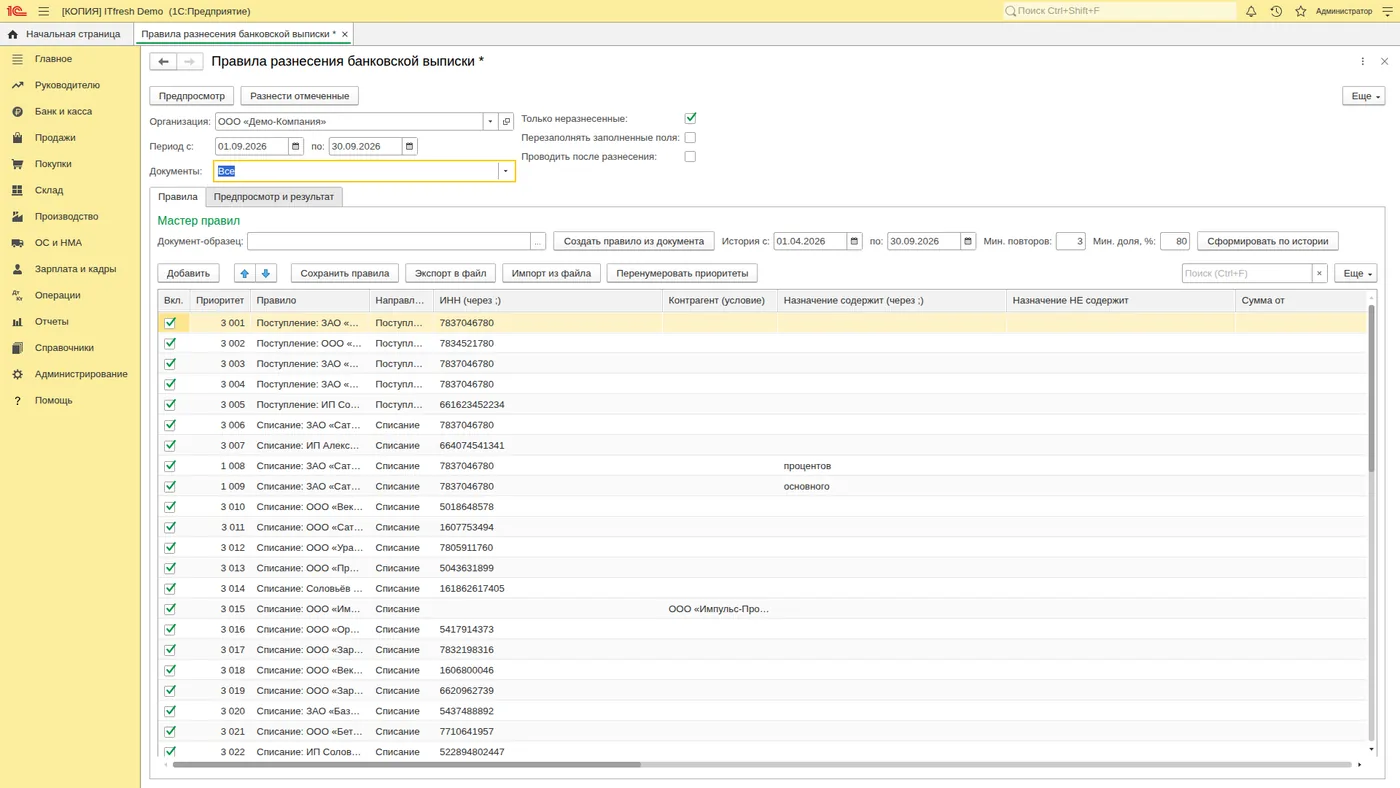1400x788 pixels.
Task: Enable Перезаполнять заполненные поля checkbox
Action: coord(690,137)
